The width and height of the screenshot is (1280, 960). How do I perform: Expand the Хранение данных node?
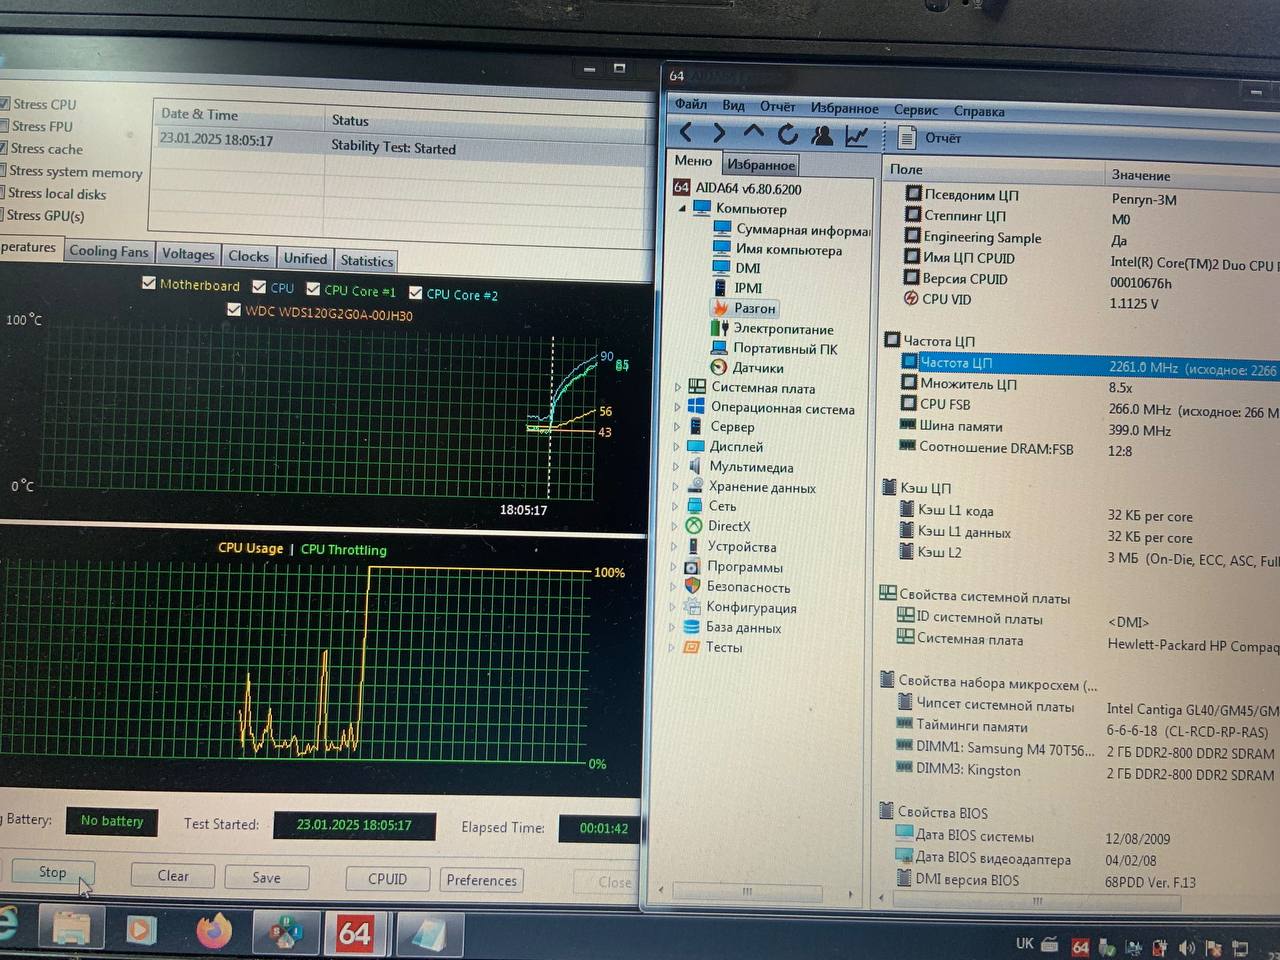pyautogui.click(x=676, y=487)
